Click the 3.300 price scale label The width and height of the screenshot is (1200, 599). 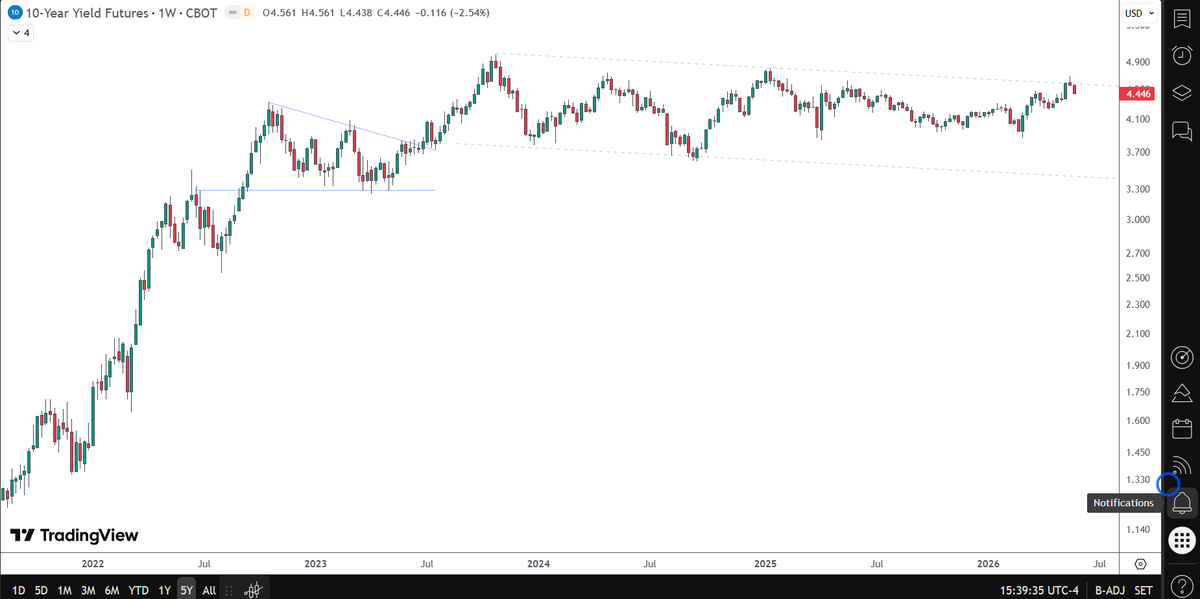(1137, 189)
